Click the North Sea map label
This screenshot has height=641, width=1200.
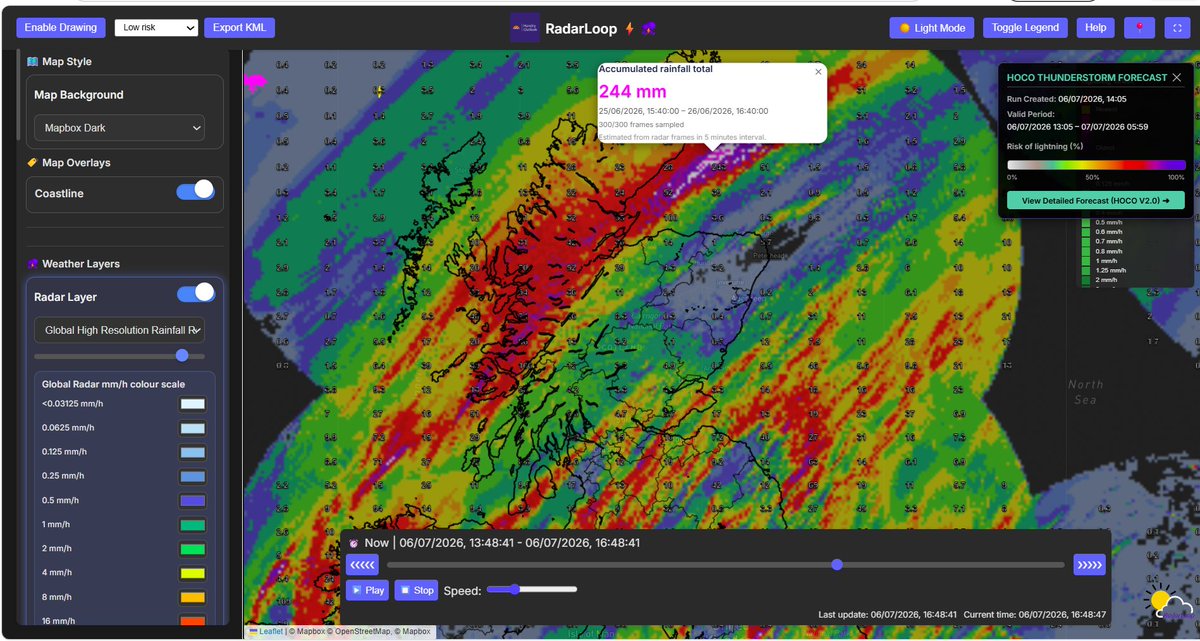(x=1085, y=392)
